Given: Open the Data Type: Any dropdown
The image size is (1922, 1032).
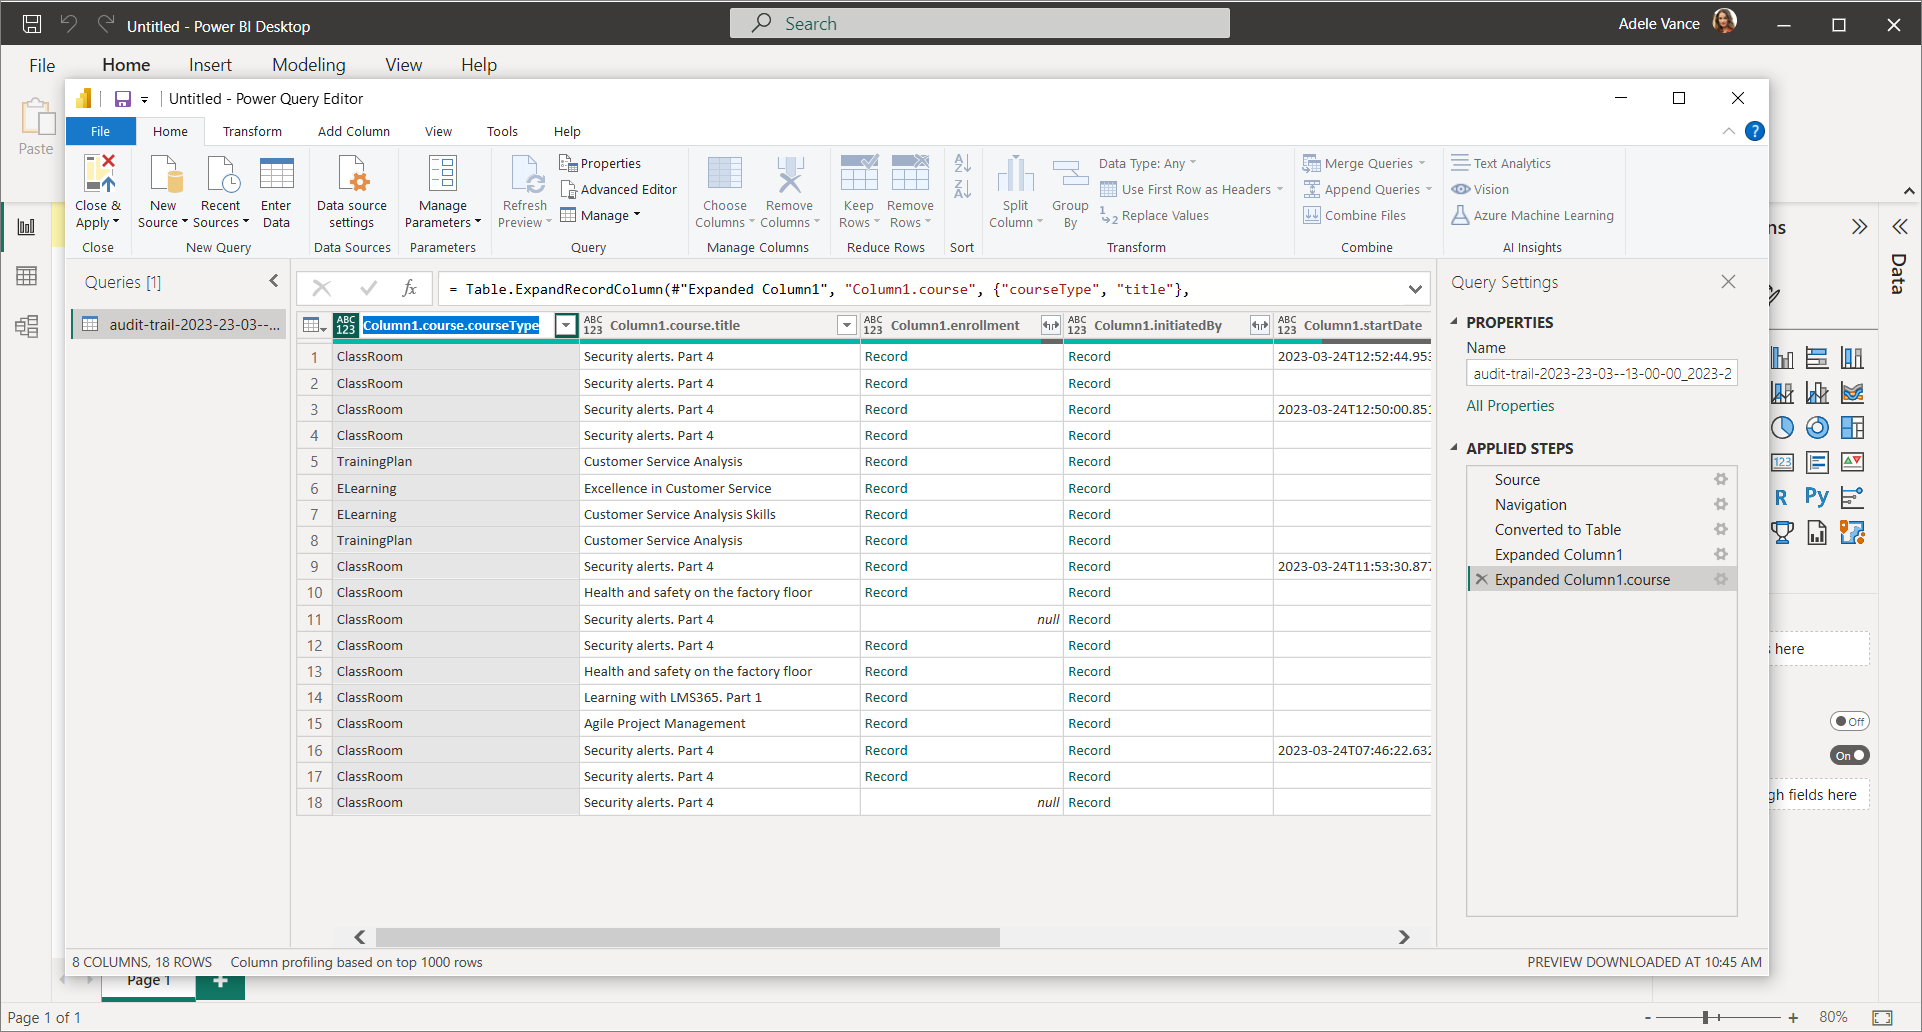Looking at the screenshot, I should [x=1147, y=163].
